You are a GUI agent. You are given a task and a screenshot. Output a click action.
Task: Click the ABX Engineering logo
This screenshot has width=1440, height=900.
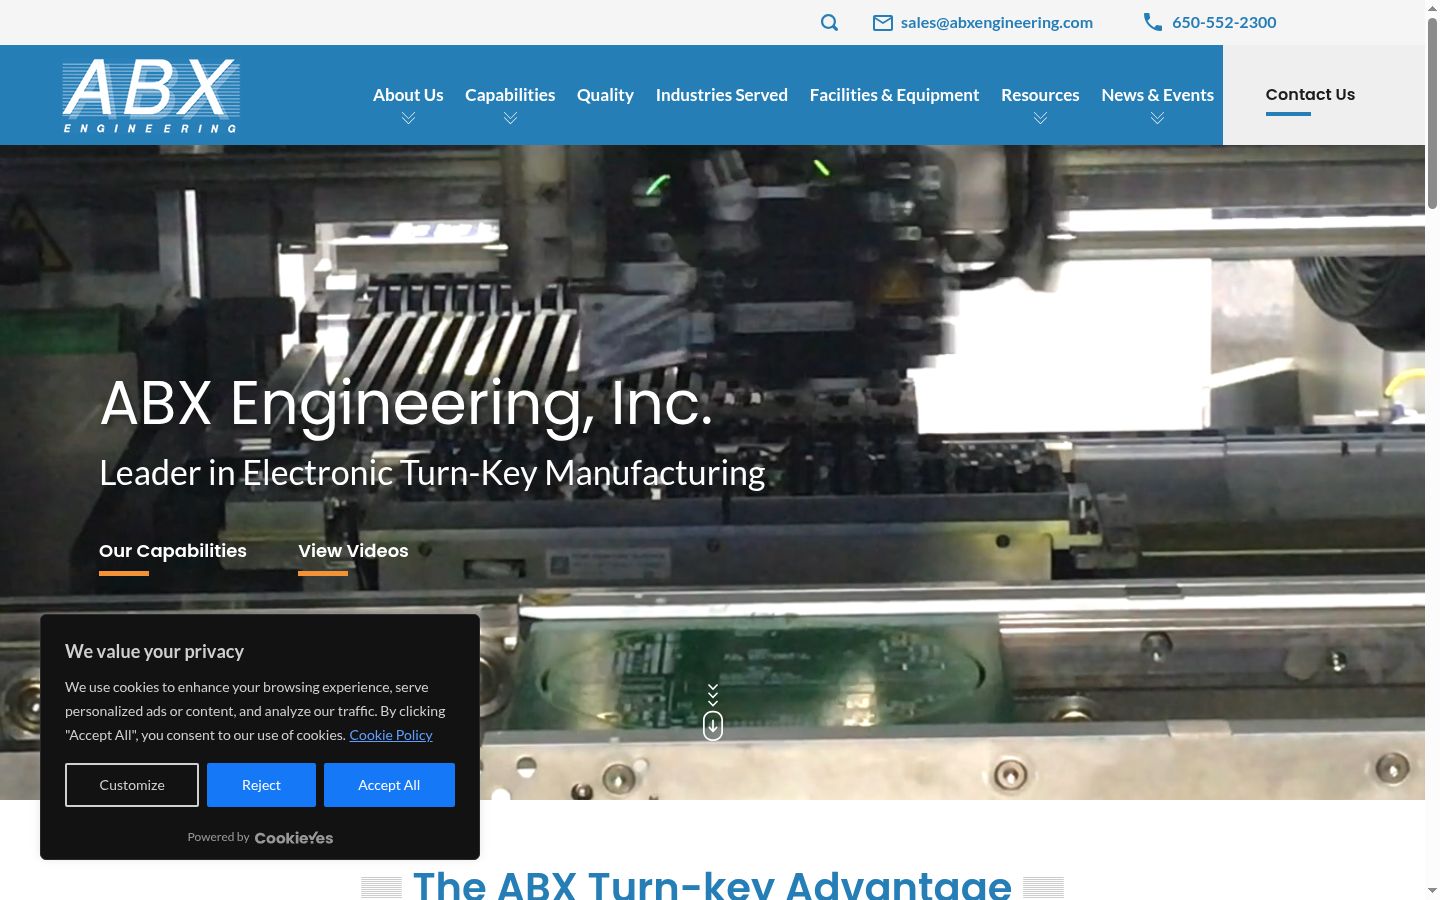[x=151, y=95]
